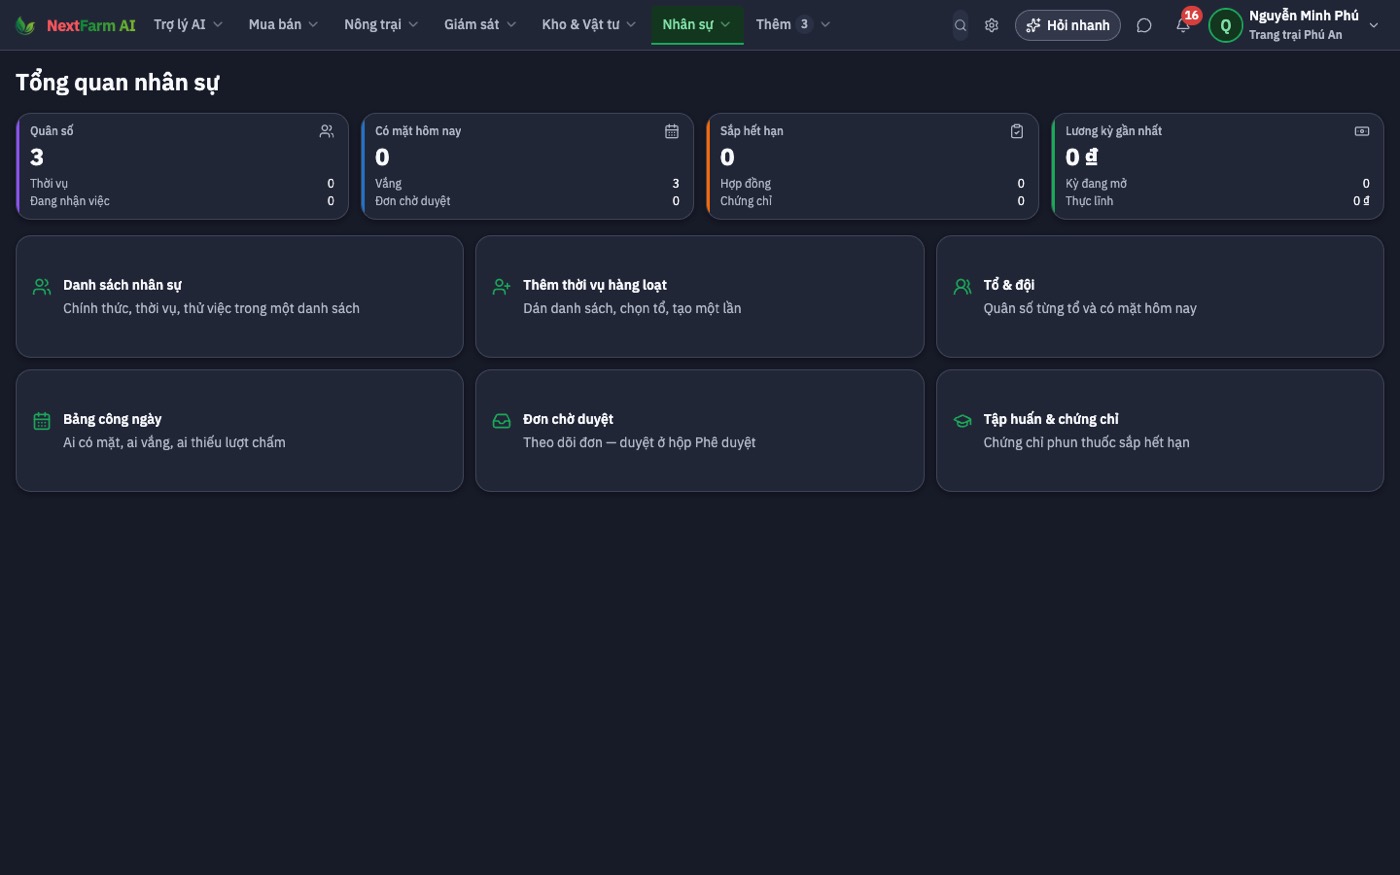Viewport: 1400px width, 875px height.
Task: Click the Hợp đồng label
Action: (x=745, y=184)
